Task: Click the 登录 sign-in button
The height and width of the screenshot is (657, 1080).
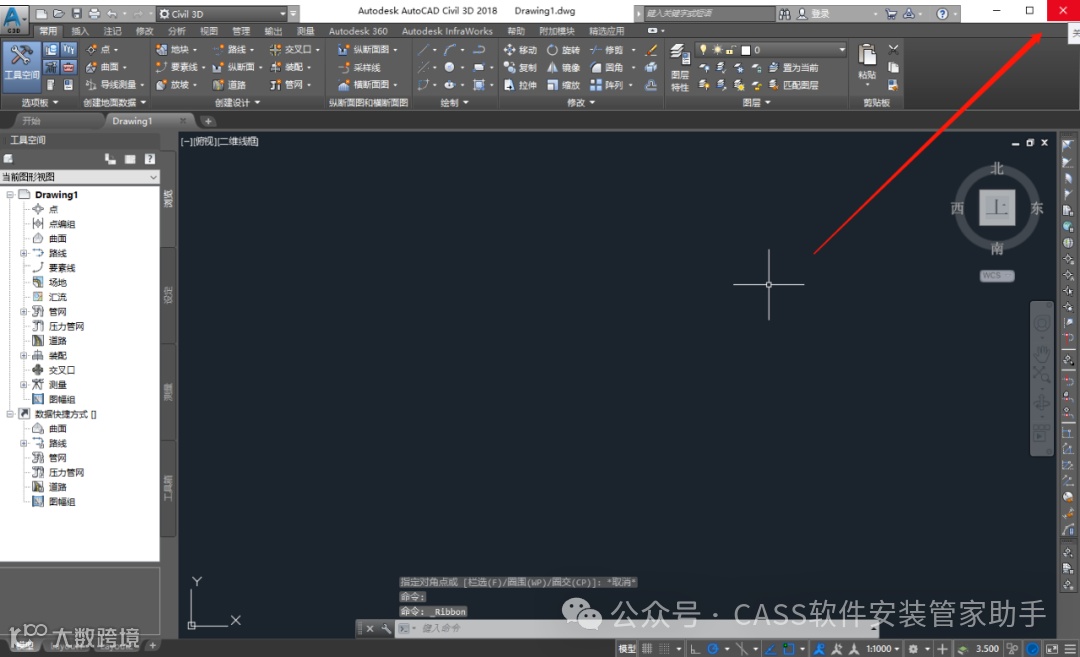Action: click(x=813, y=13)
